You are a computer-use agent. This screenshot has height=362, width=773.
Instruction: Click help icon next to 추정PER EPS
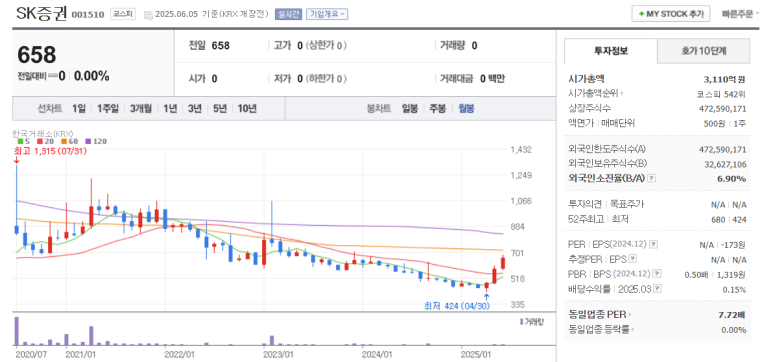pyautogui.click(x=633, y=259)
